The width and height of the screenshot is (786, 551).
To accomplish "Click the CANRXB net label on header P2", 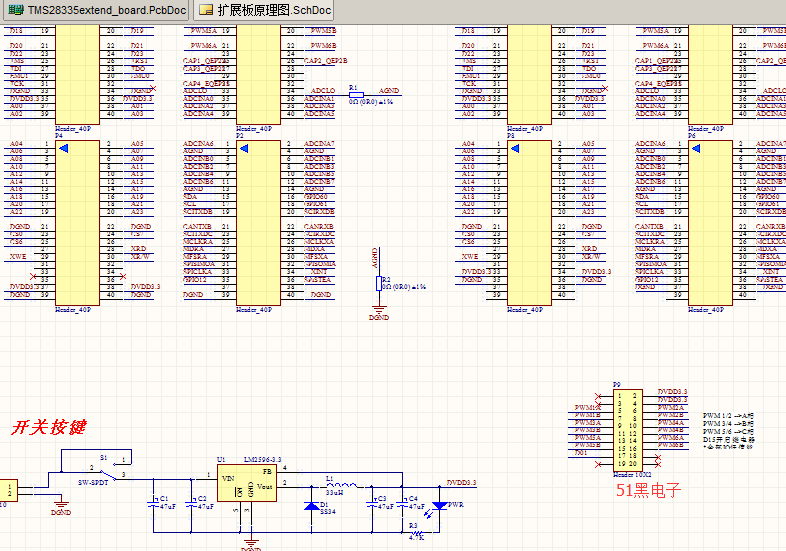I will tap(319, 226).
